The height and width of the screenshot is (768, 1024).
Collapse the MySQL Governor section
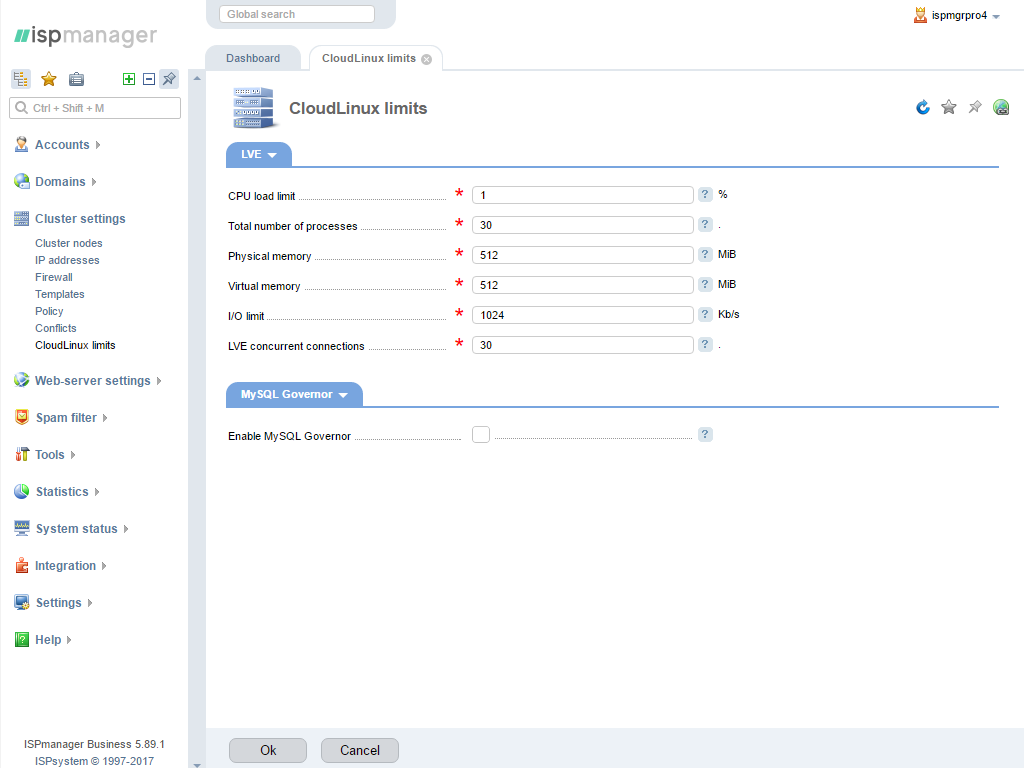[294, 394]
